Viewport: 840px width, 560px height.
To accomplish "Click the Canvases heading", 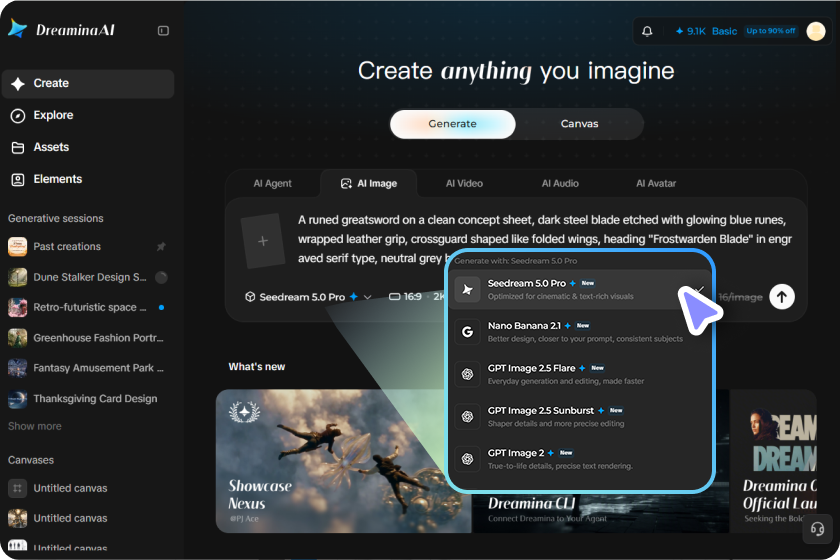I will click(x=31, y=460).
